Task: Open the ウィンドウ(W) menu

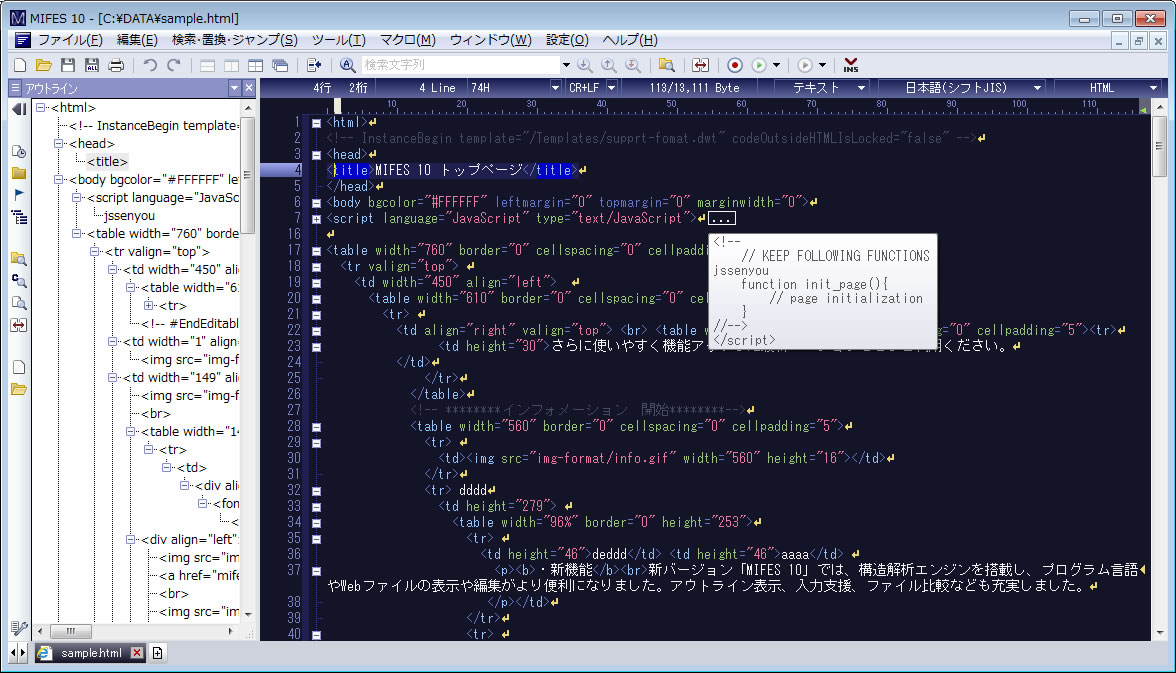Action: pos(490,40)
